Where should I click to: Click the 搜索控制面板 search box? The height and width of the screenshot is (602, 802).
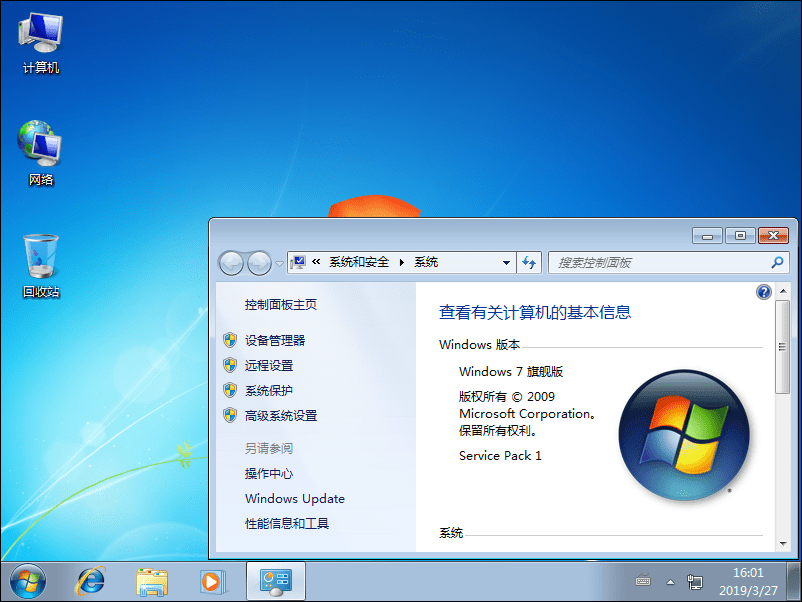(660, 262)
